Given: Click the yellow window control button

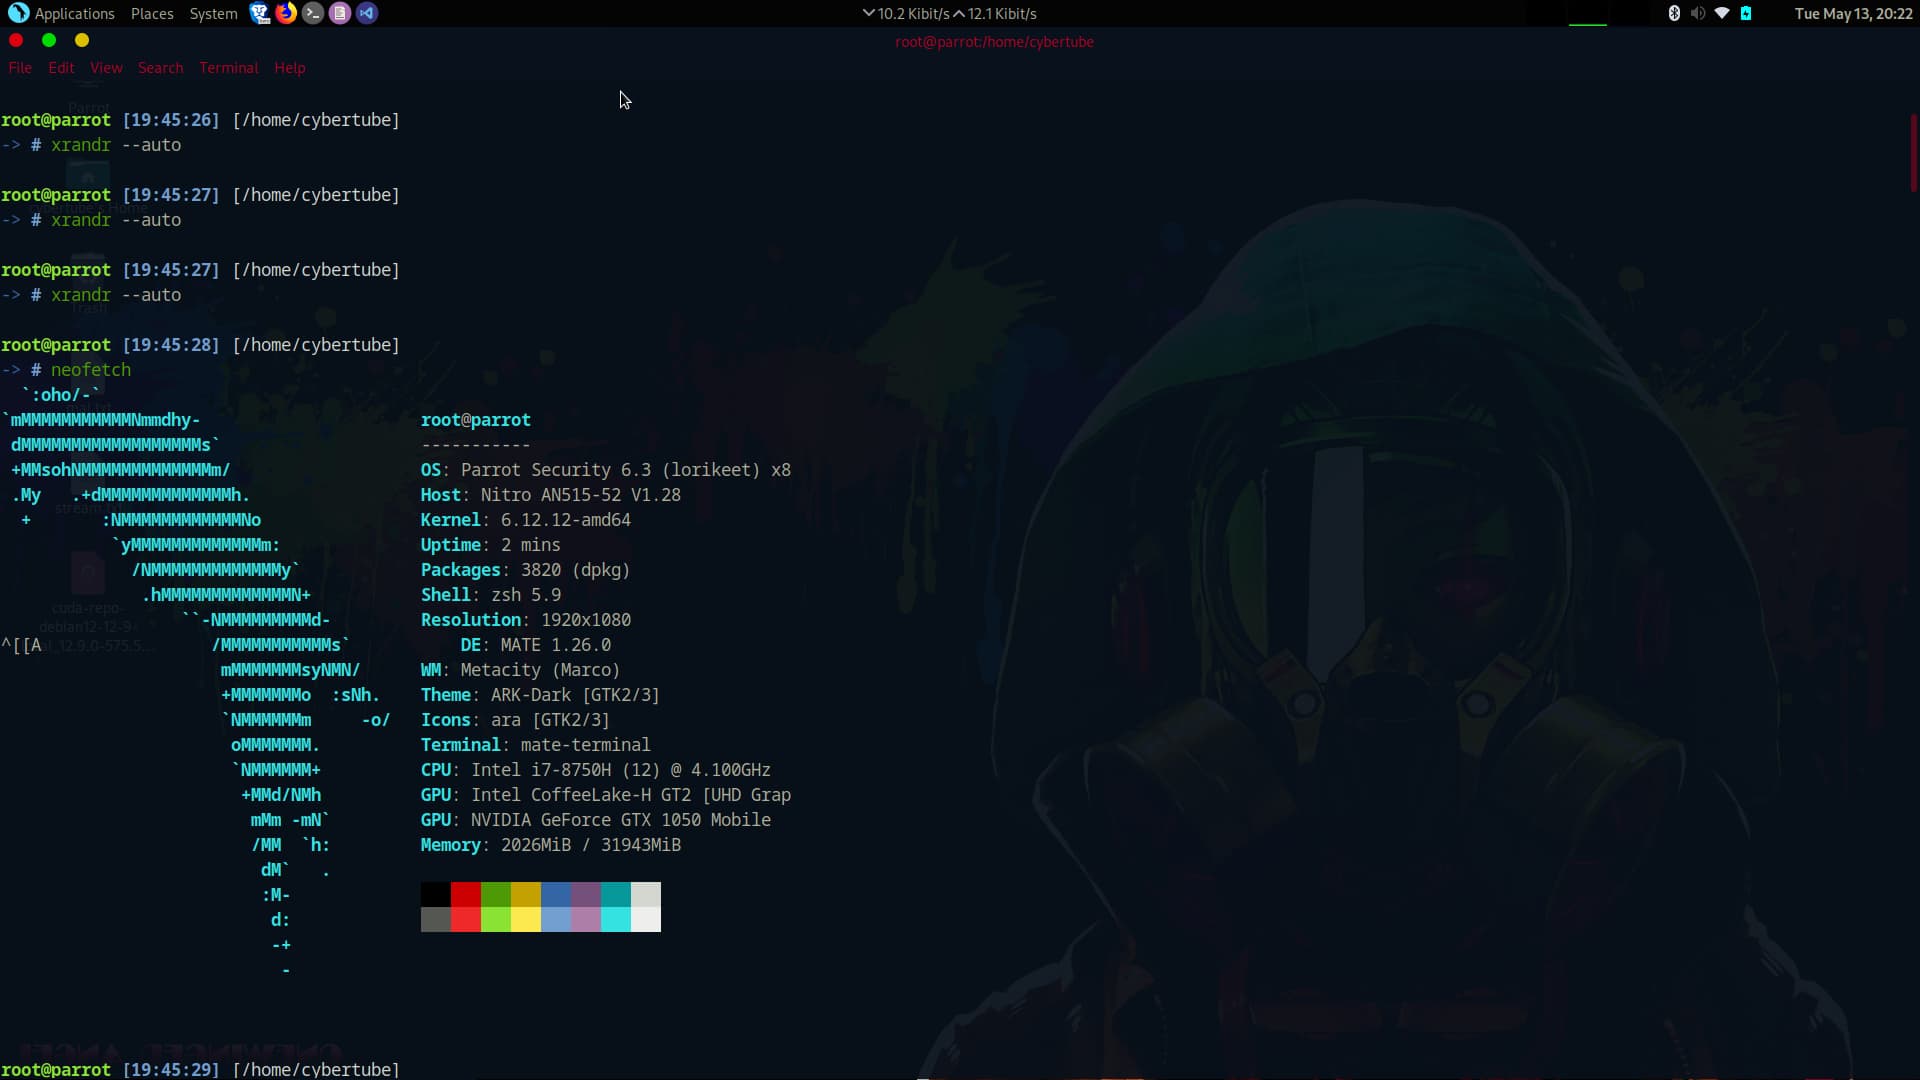Looking at the screenshot, I should (x=82, y=40).
